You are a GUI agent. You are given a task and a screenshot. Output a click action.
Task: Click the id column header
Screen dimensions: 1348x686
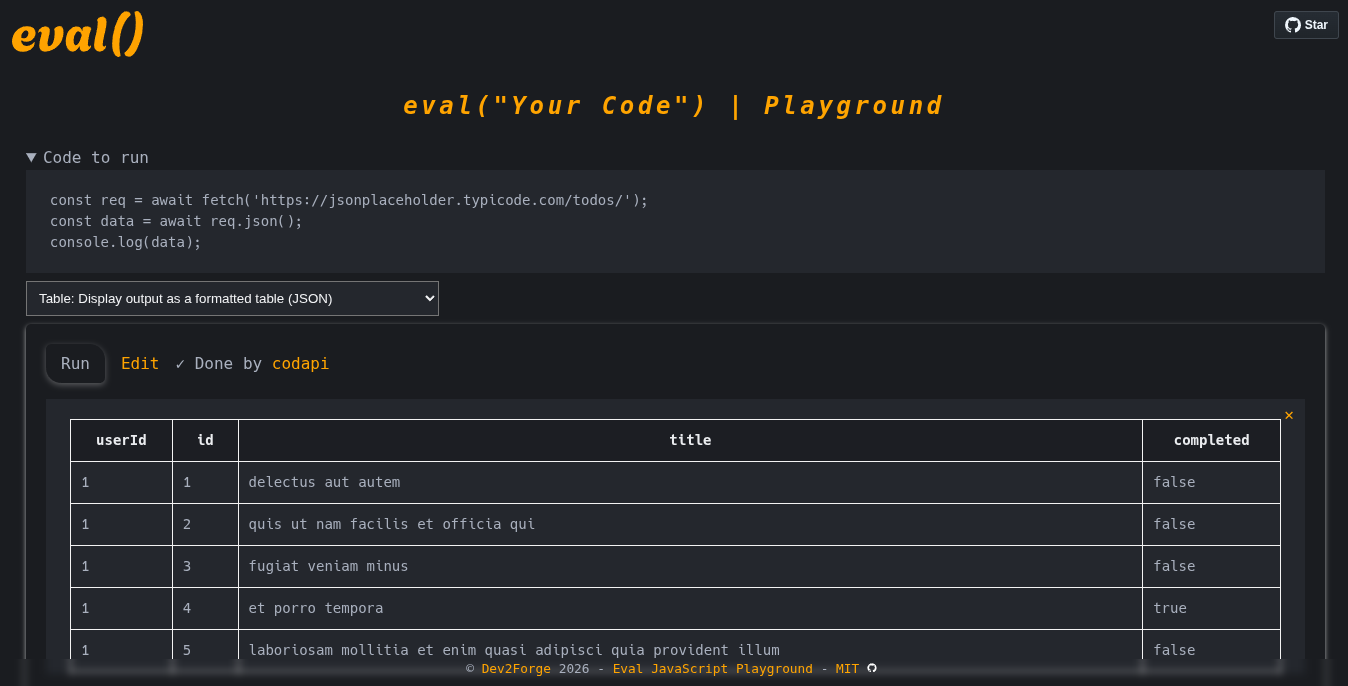205,440
